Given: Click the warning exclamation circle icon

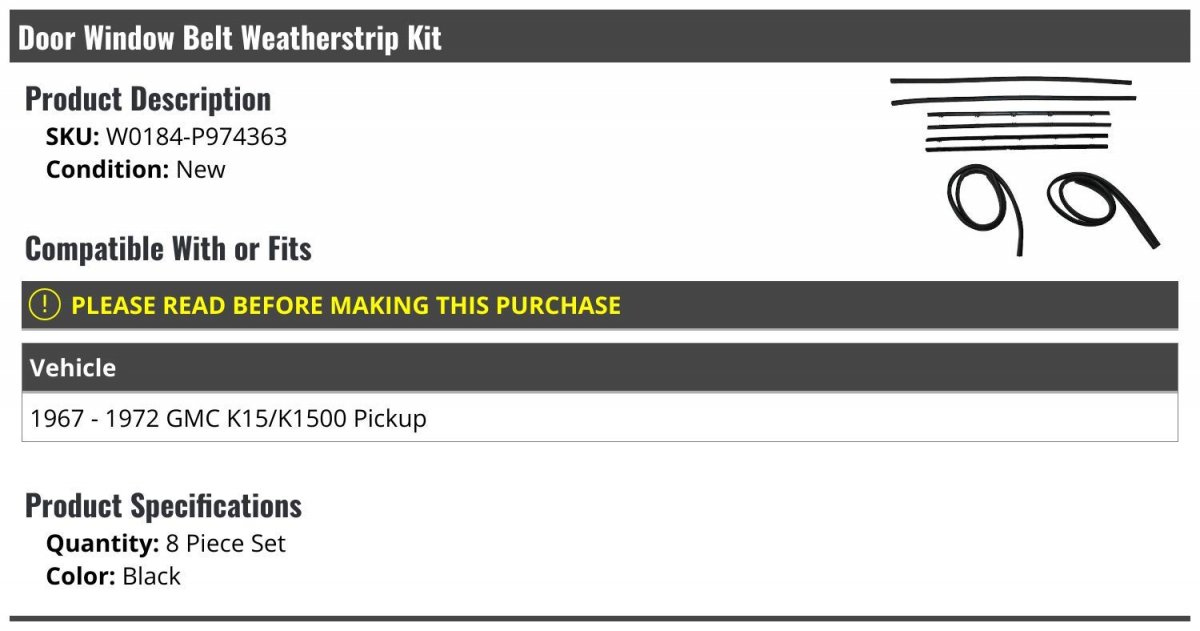Looking at the screenshot, I should tap(45, 305).
